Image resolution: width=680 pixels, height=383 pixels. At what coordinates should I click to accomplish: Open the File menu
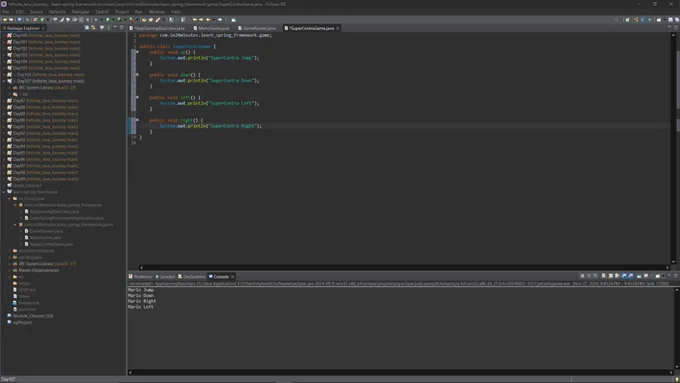pyautogui.click(x=6, y=12)
